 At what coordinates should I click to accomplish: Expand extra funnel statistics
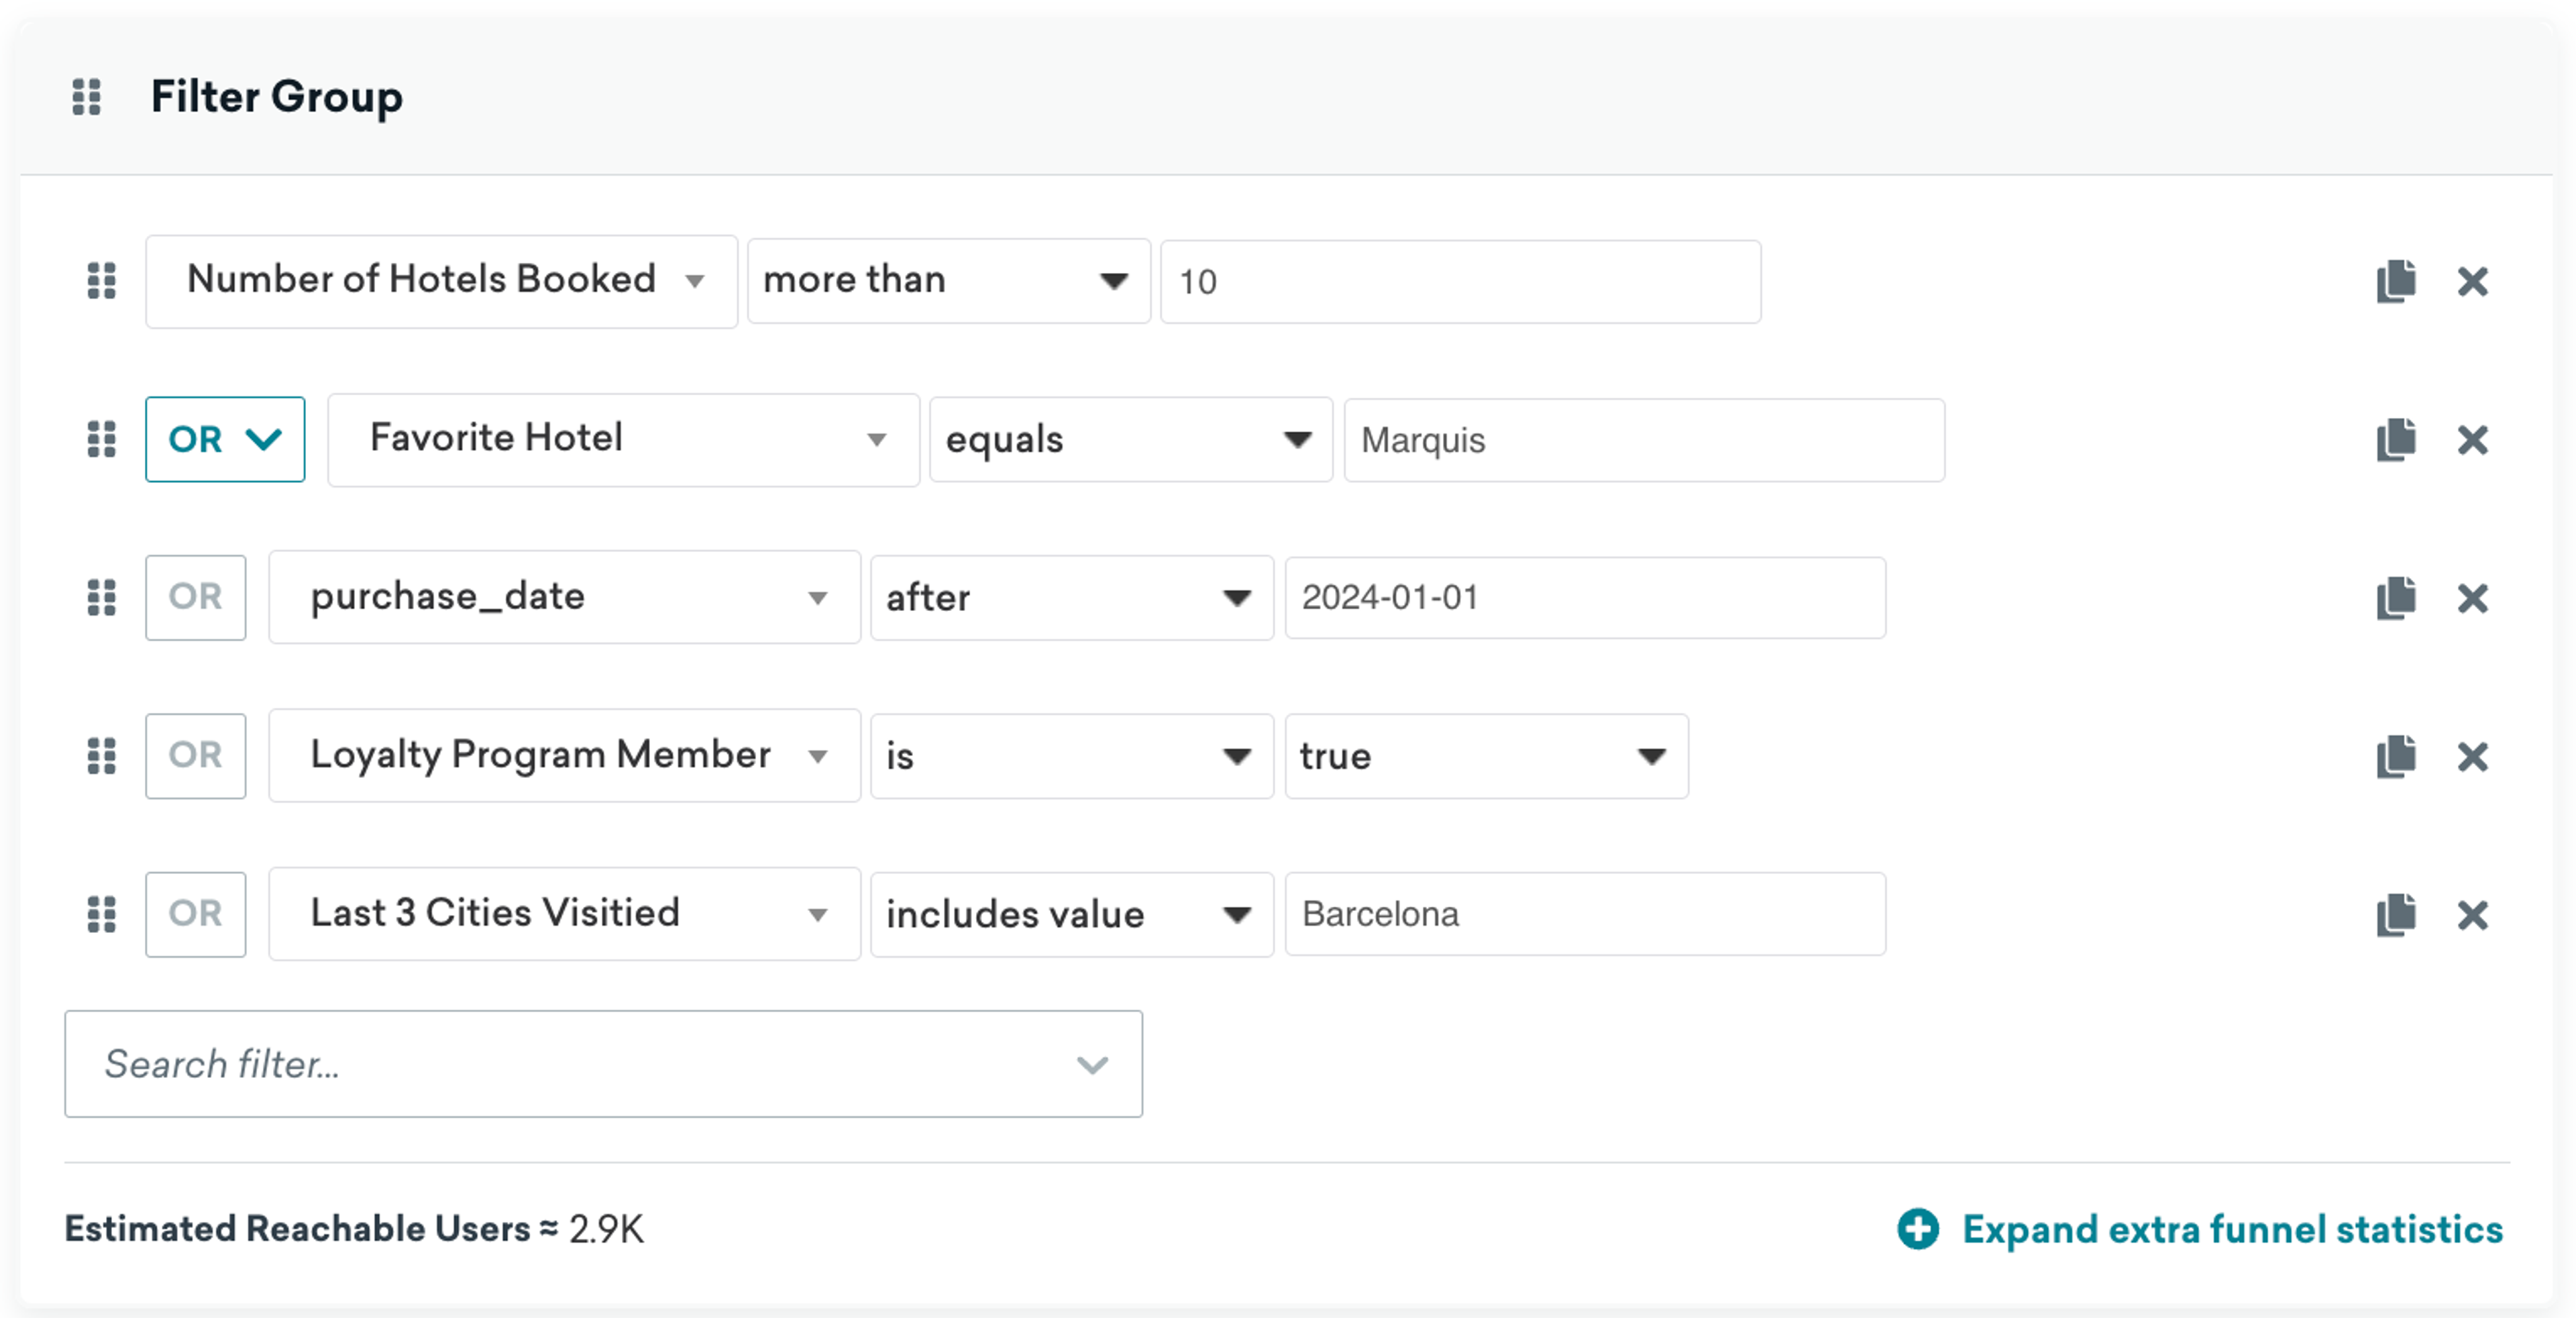(x=2200, y=1229)
